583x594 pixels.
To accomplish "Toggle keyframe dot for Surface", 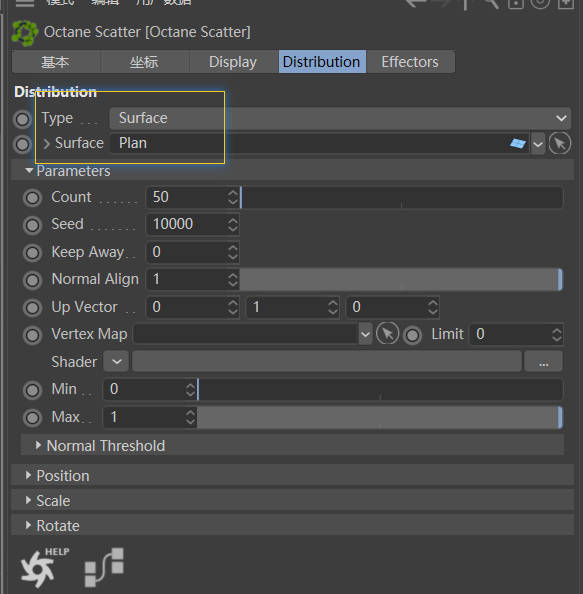I will (x=22, y=144).
